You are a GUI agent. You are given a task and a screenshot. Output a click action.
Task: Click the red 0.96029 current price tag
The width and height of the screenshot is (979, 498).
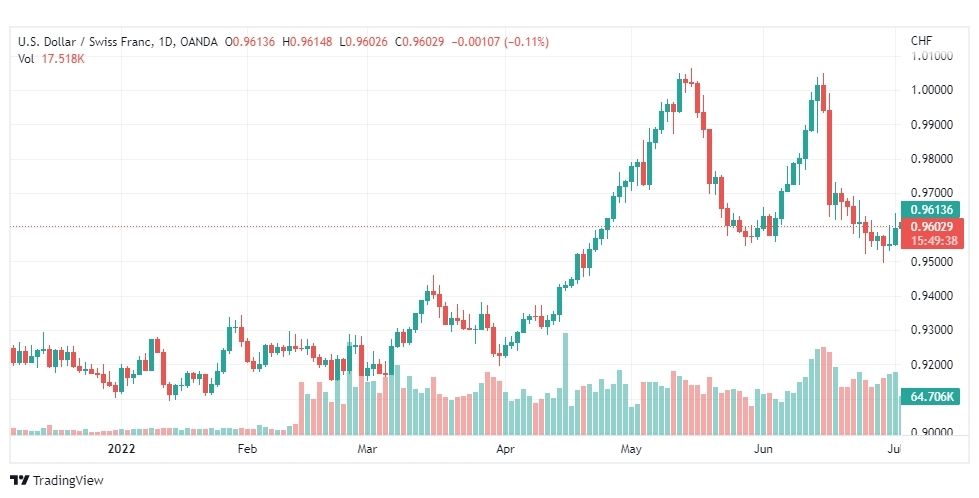932,227
